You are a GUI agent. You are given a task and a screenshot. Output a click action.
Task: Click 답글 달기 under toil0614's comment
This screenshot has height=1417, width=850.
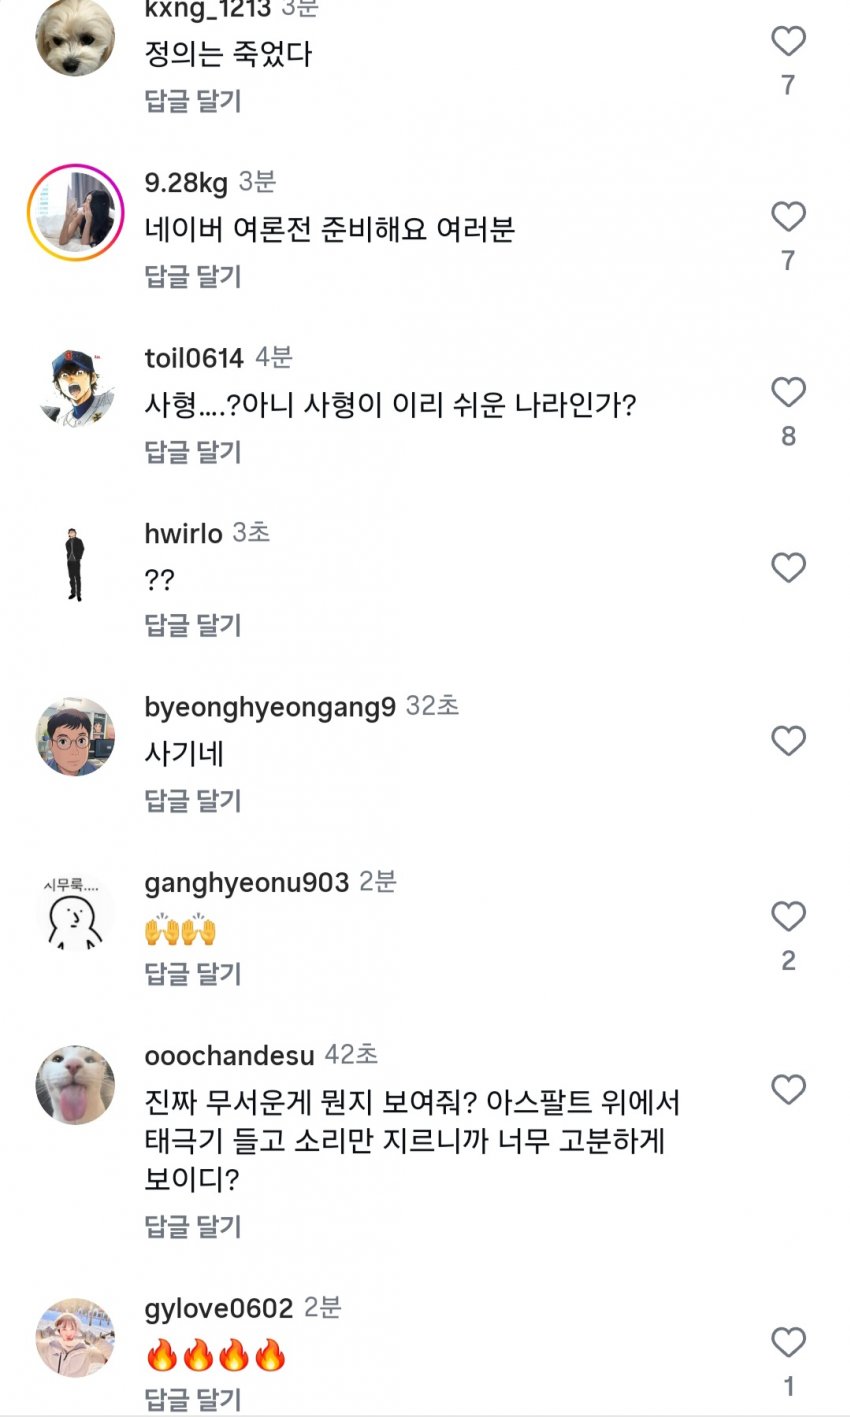(x=193, y=452)
